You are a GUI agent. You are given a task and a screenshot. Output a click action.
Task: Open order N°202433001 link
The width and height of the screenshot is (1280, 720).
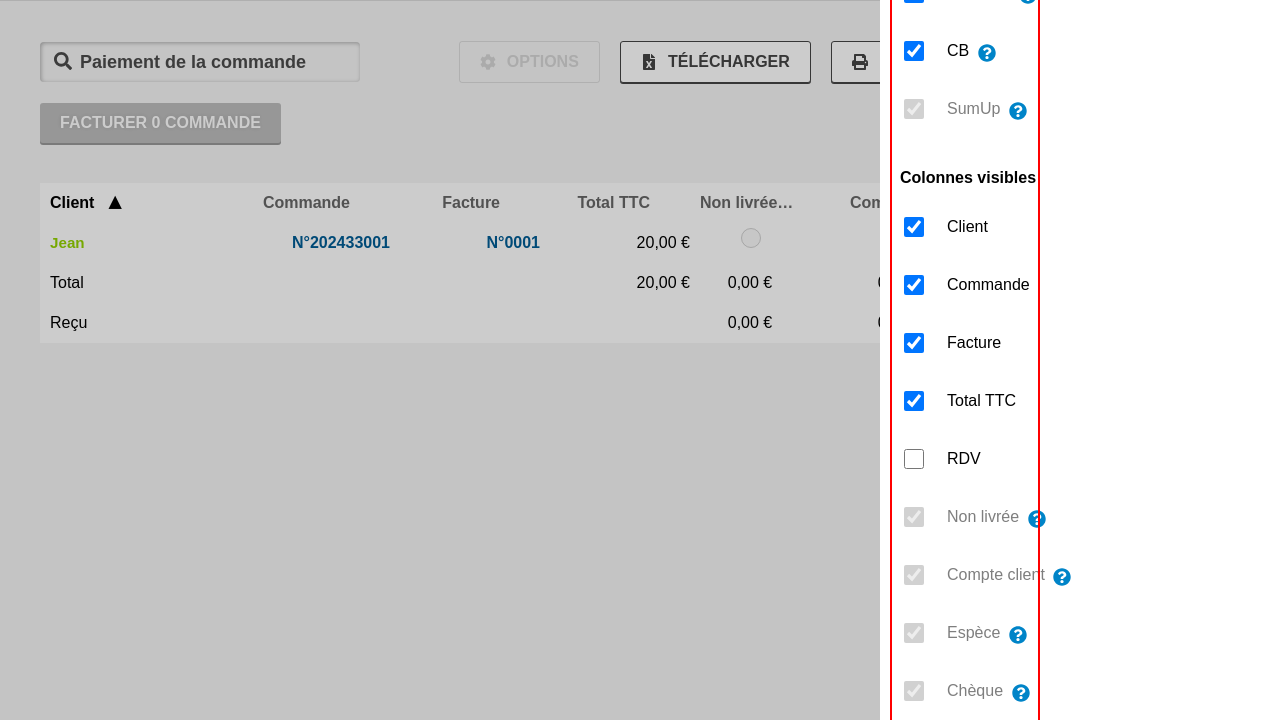341,243
